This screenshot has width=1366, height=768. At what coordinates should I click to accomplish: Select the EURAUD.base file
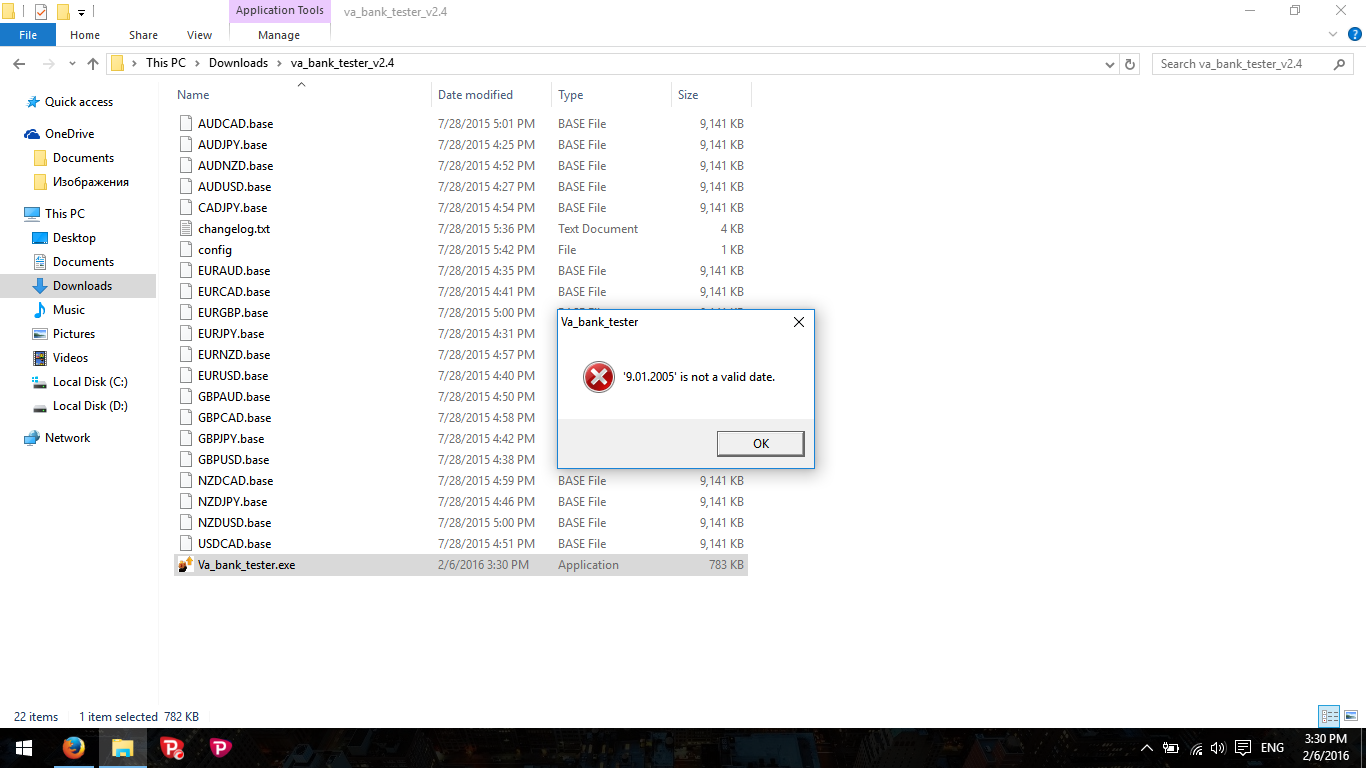pyautogui.click(x=234, y=271)
